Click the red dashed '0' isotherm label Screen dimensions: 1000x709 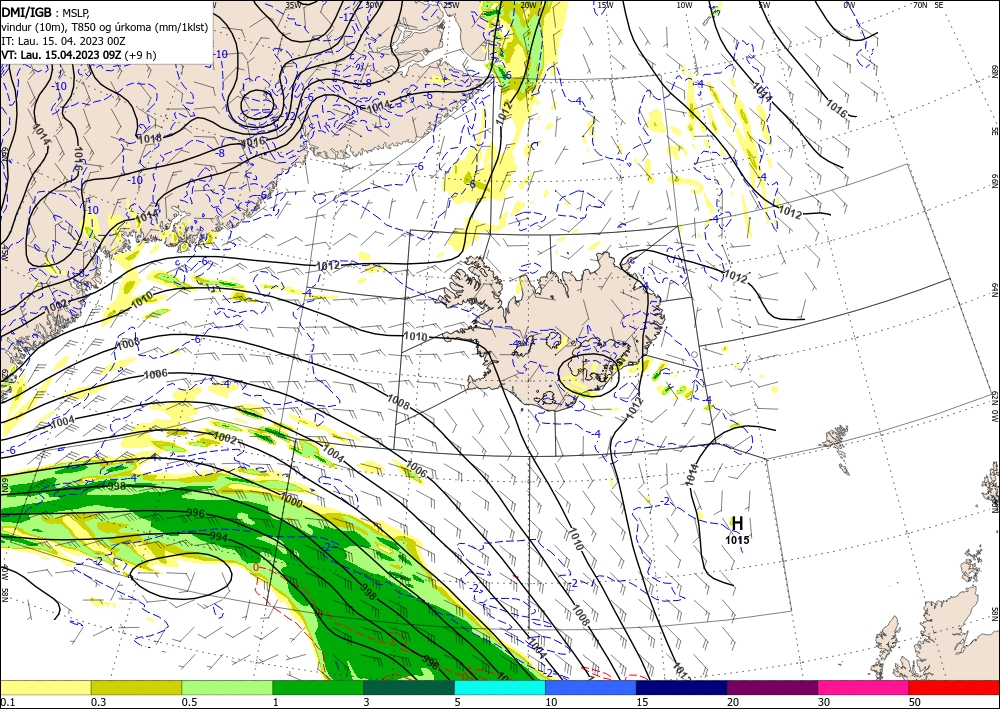point(256,567)
